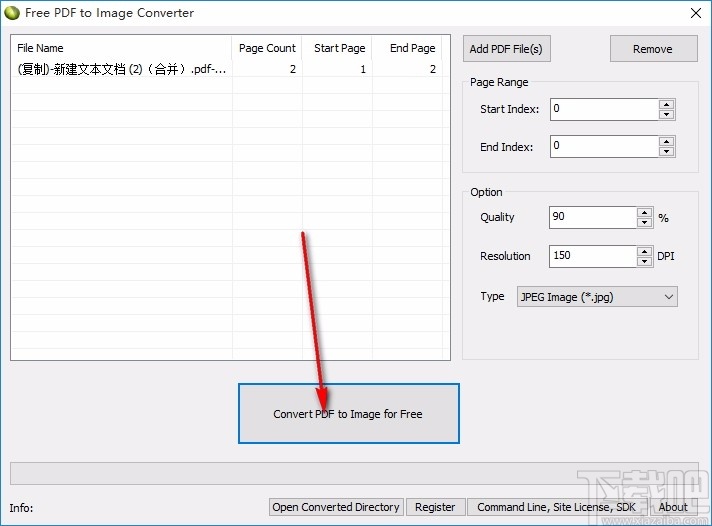The image size is (712, 526).
Task: Click End Page value 2 in file row
Action: click(x=433, y=69)
